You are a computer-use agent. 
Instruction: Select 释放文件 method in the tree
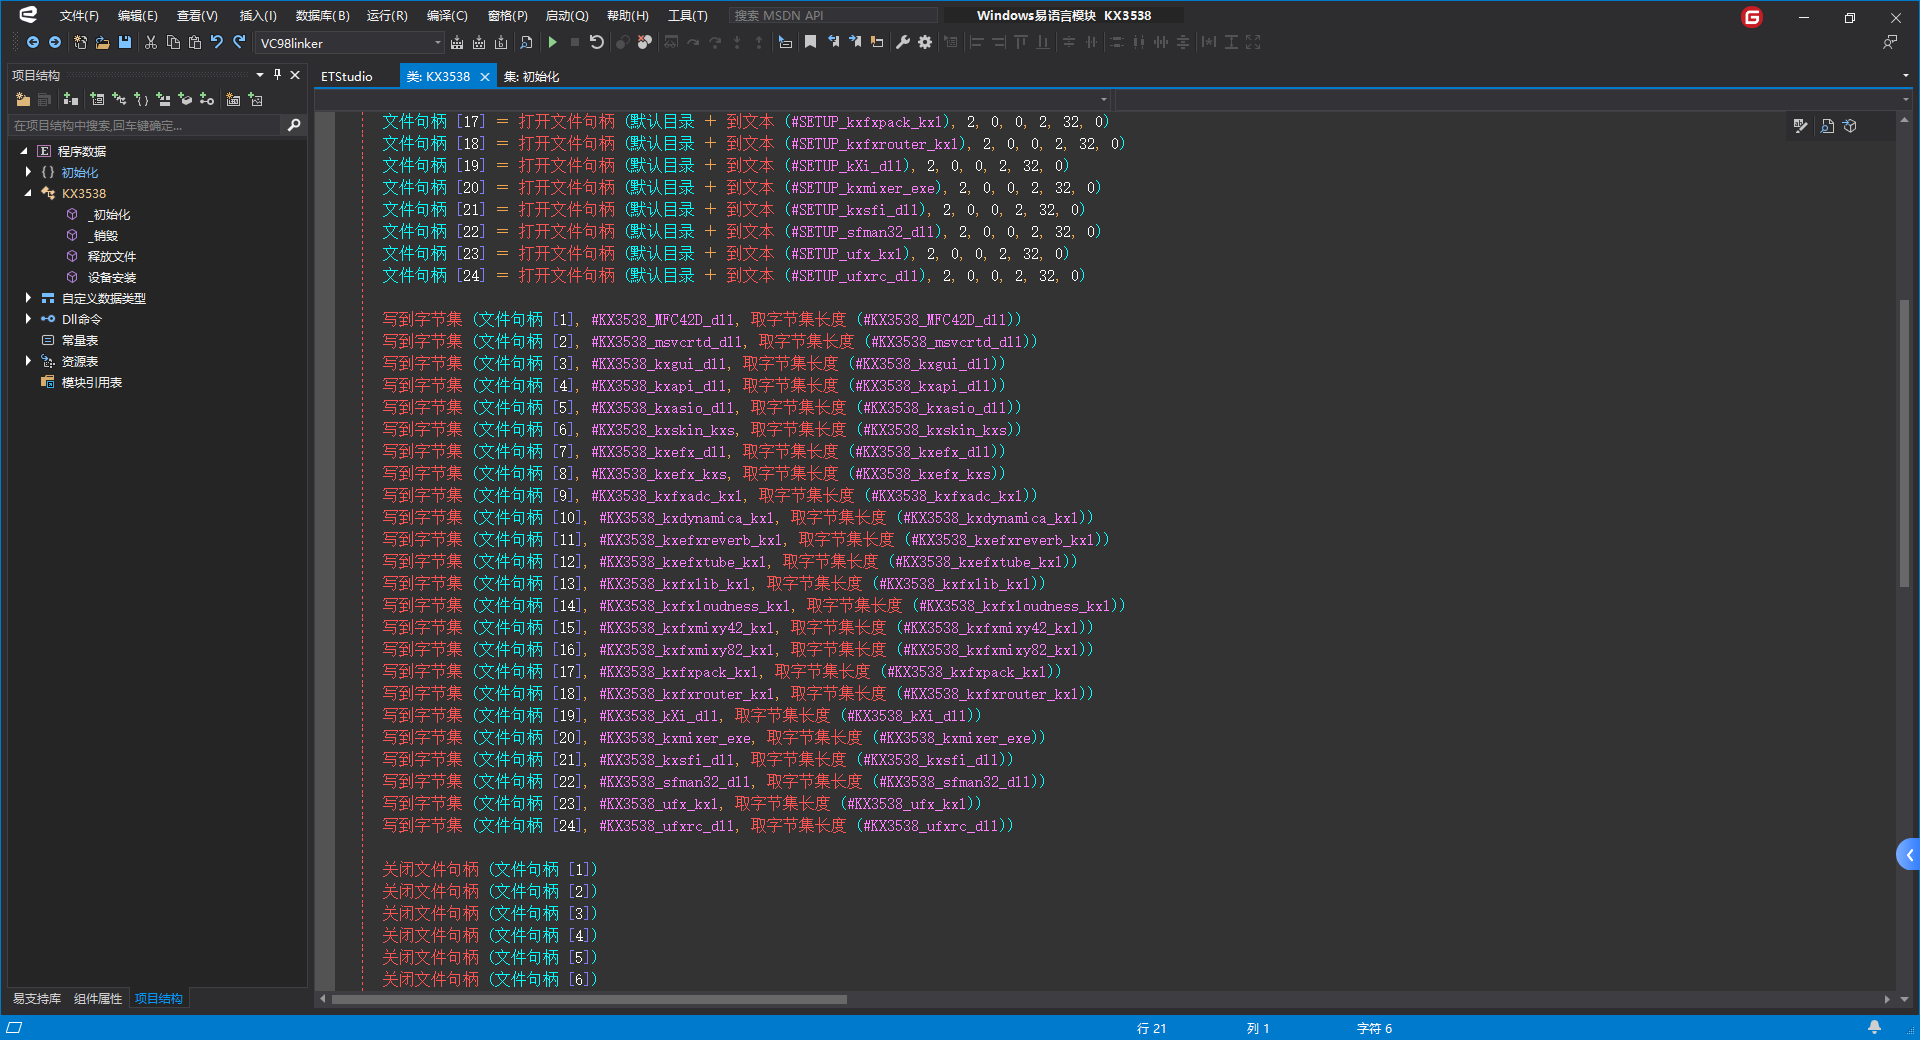coord(111,257)
